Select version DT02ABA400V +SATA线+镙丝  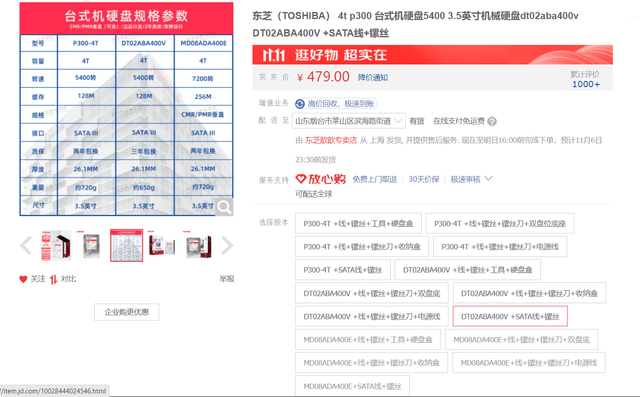[x=510, y=317]
